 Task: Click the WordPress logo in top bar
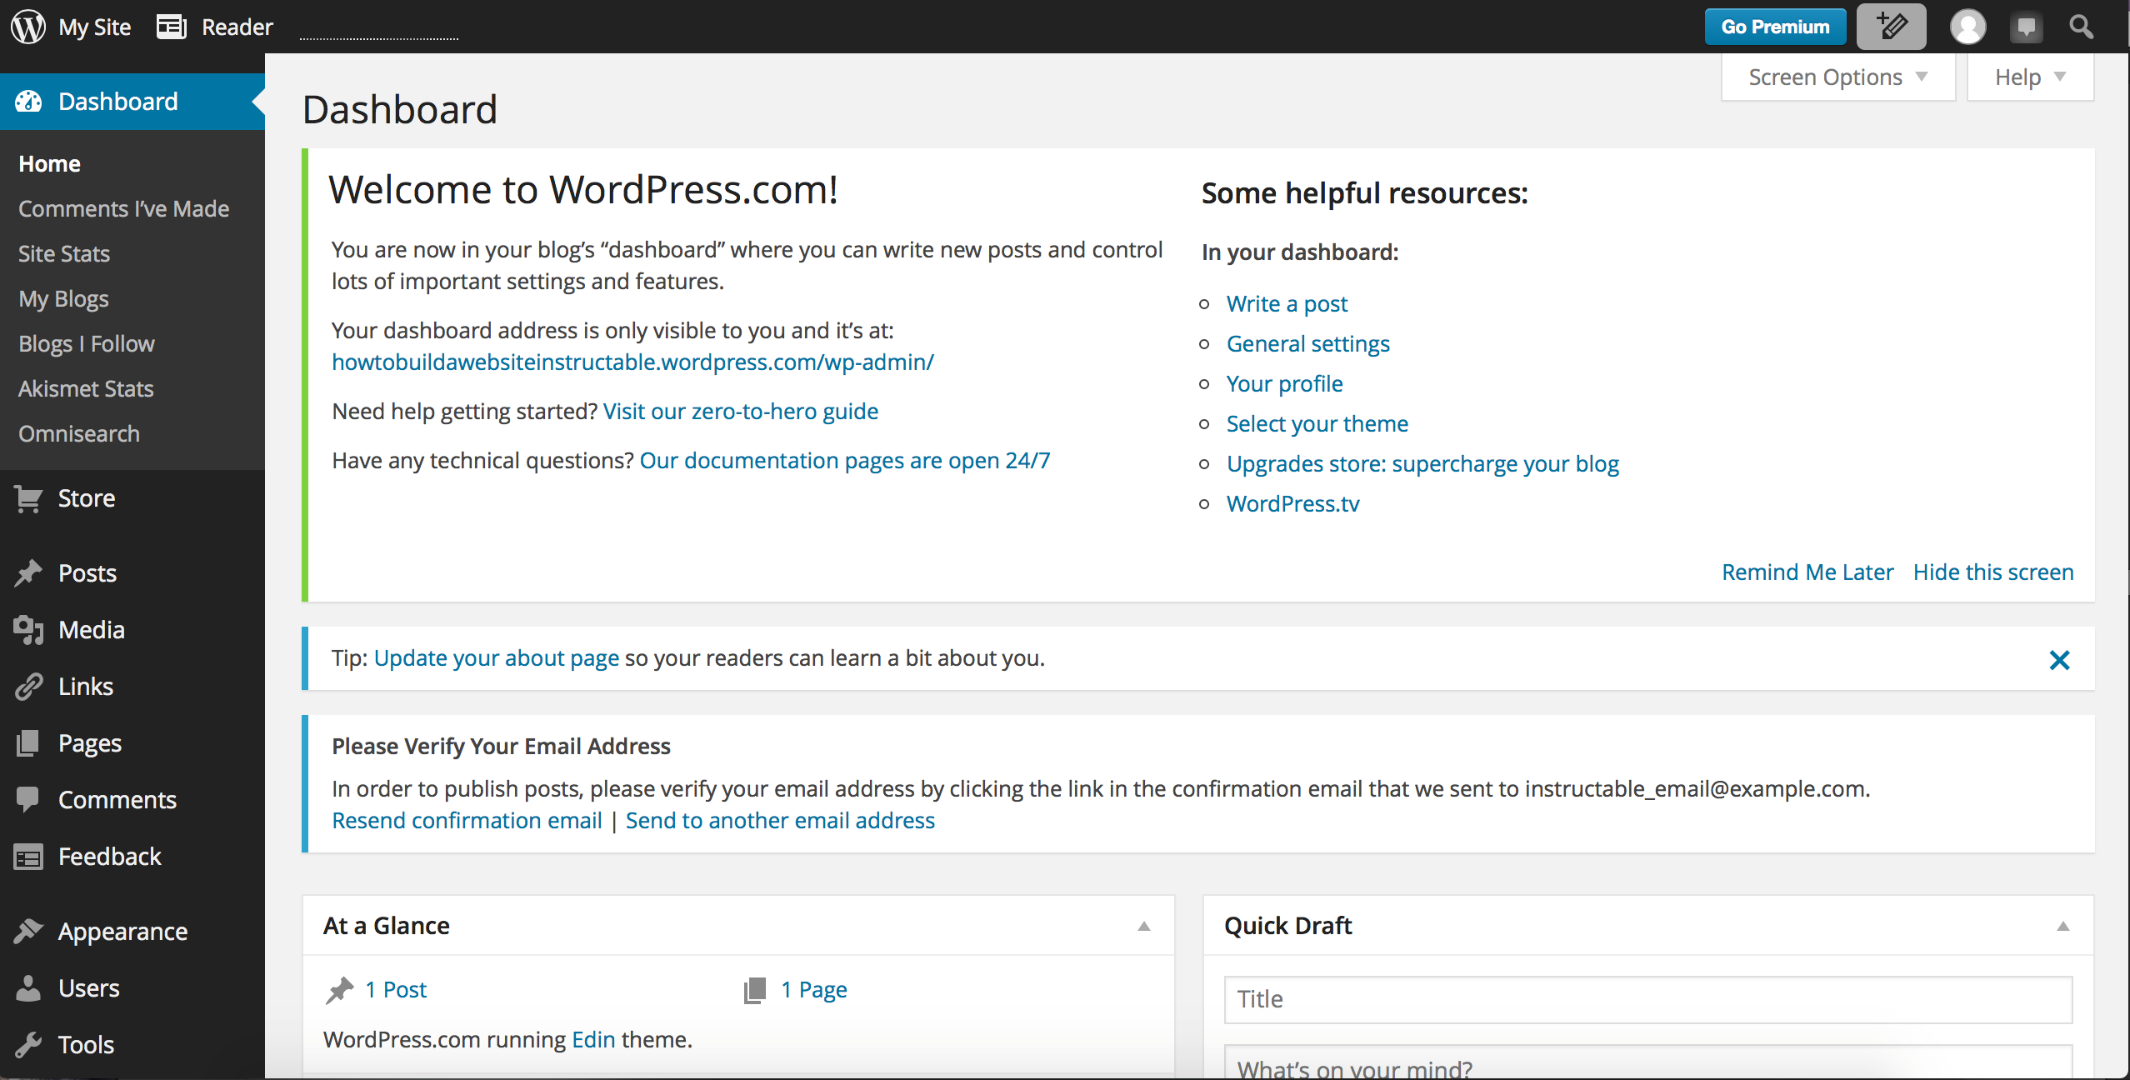(29, 27)
